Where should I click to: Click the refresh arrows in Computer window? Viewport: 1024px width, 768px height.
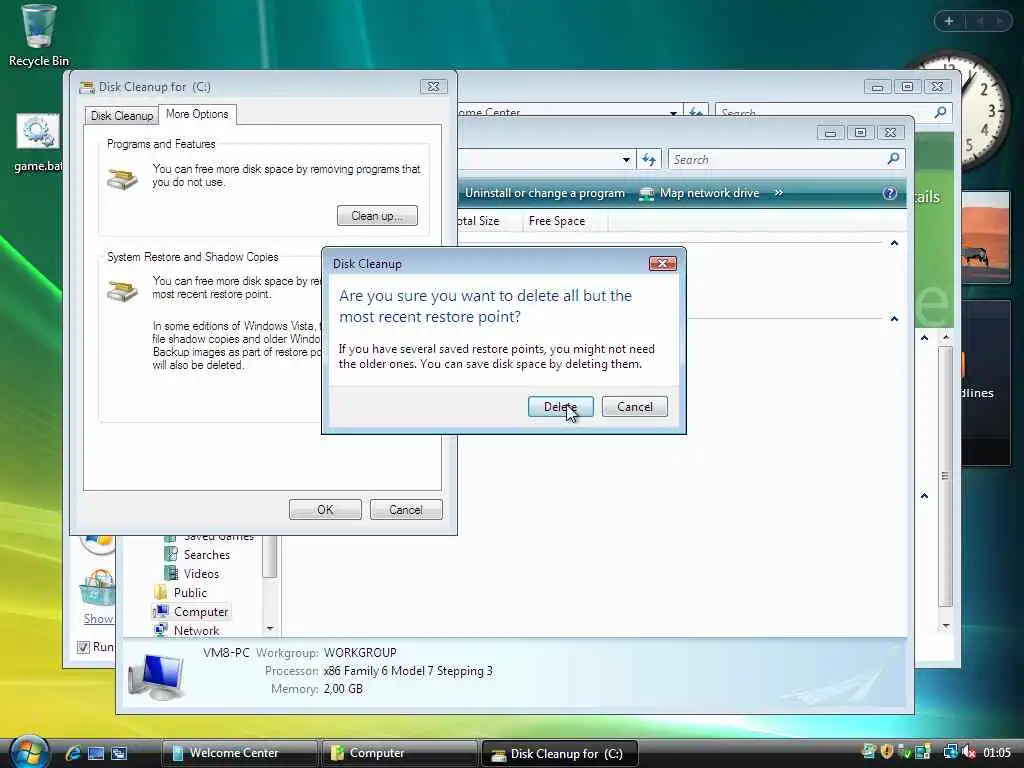pyautogui.click(x=648, y=159)
